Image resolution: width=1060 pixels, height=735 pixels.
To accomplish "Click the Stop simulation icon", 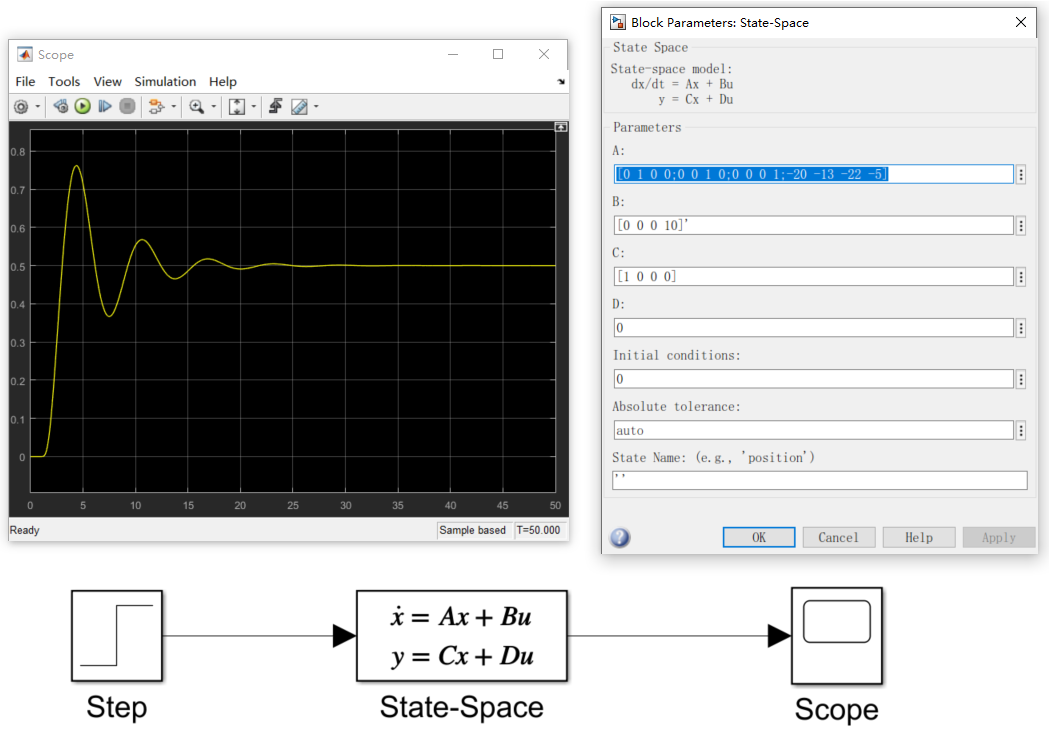I will pos(128,106).
